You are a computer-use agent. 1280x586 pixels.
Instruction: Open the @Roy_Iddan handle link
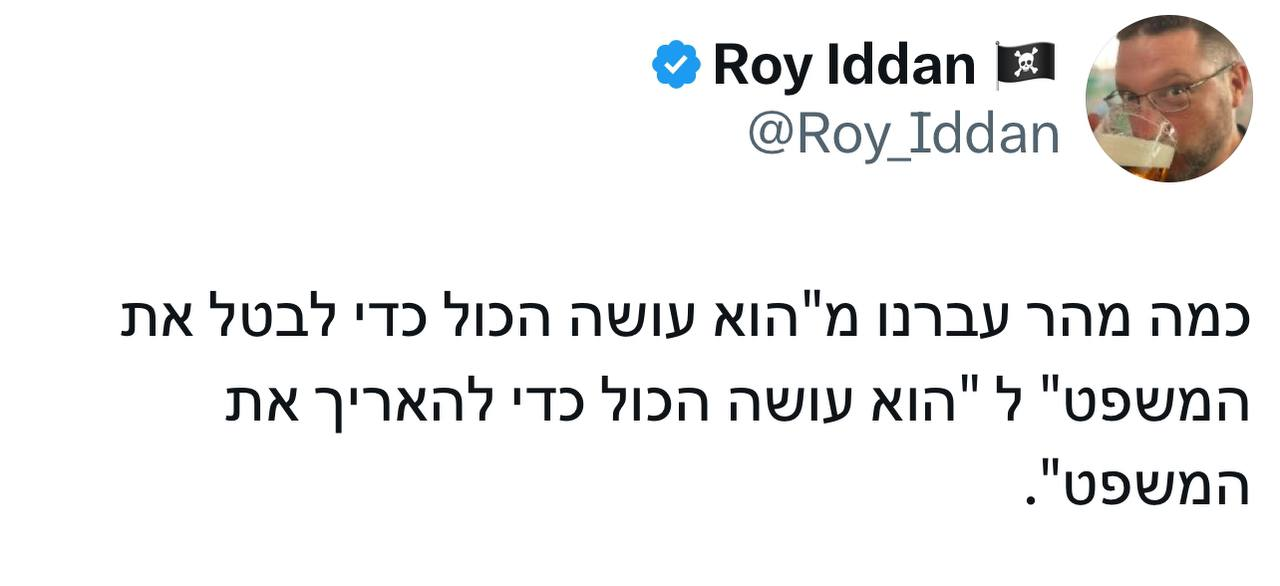click(903, 135)
